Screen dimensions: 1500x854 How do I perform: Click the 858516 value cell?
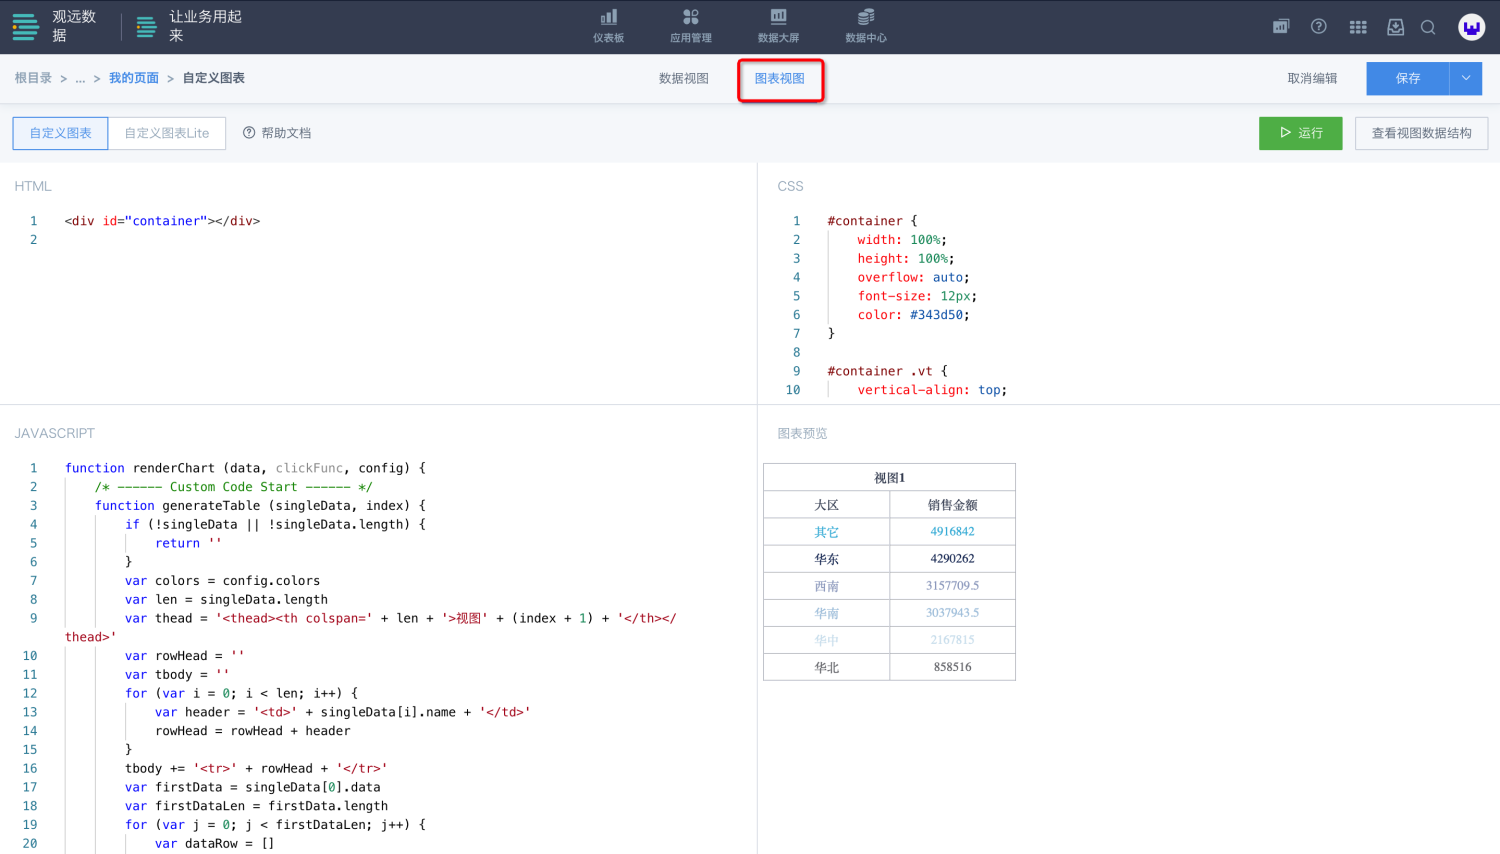(952, 667)
